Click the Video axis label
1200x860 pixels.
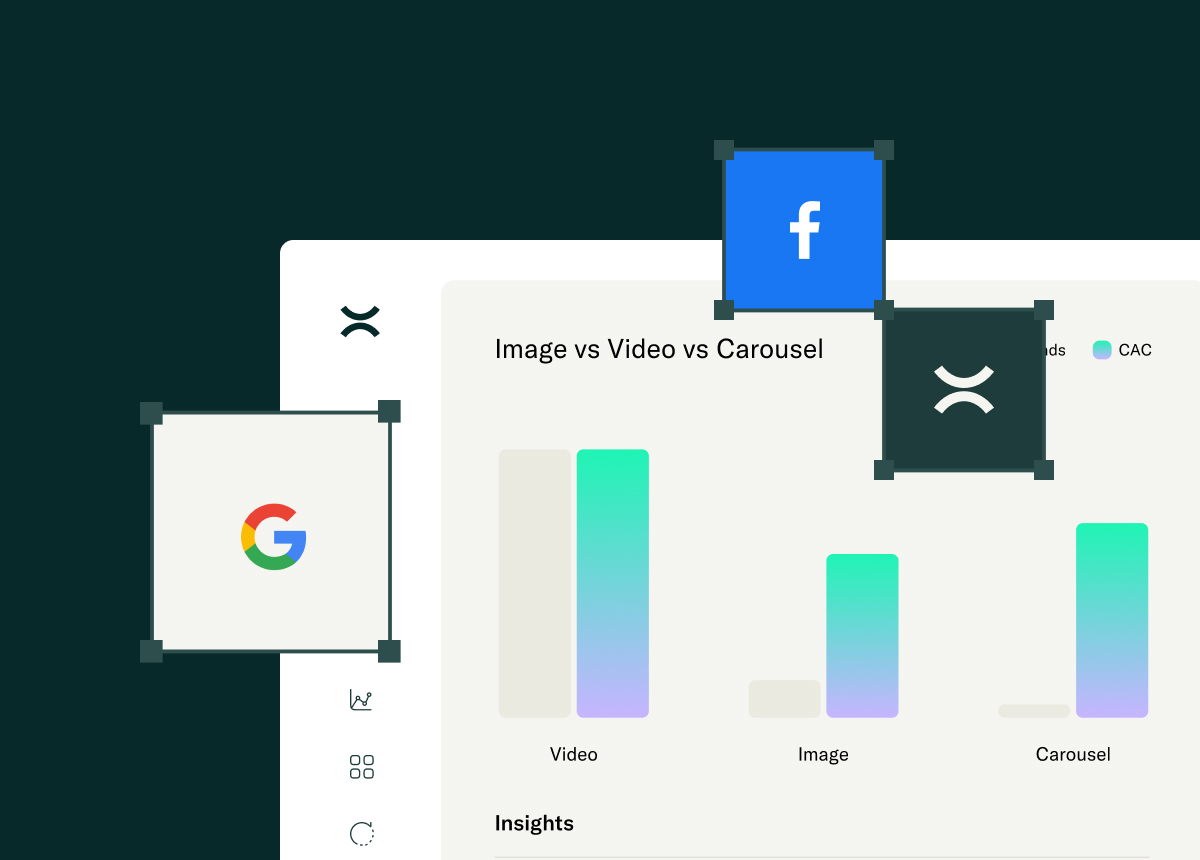point(574,754)
